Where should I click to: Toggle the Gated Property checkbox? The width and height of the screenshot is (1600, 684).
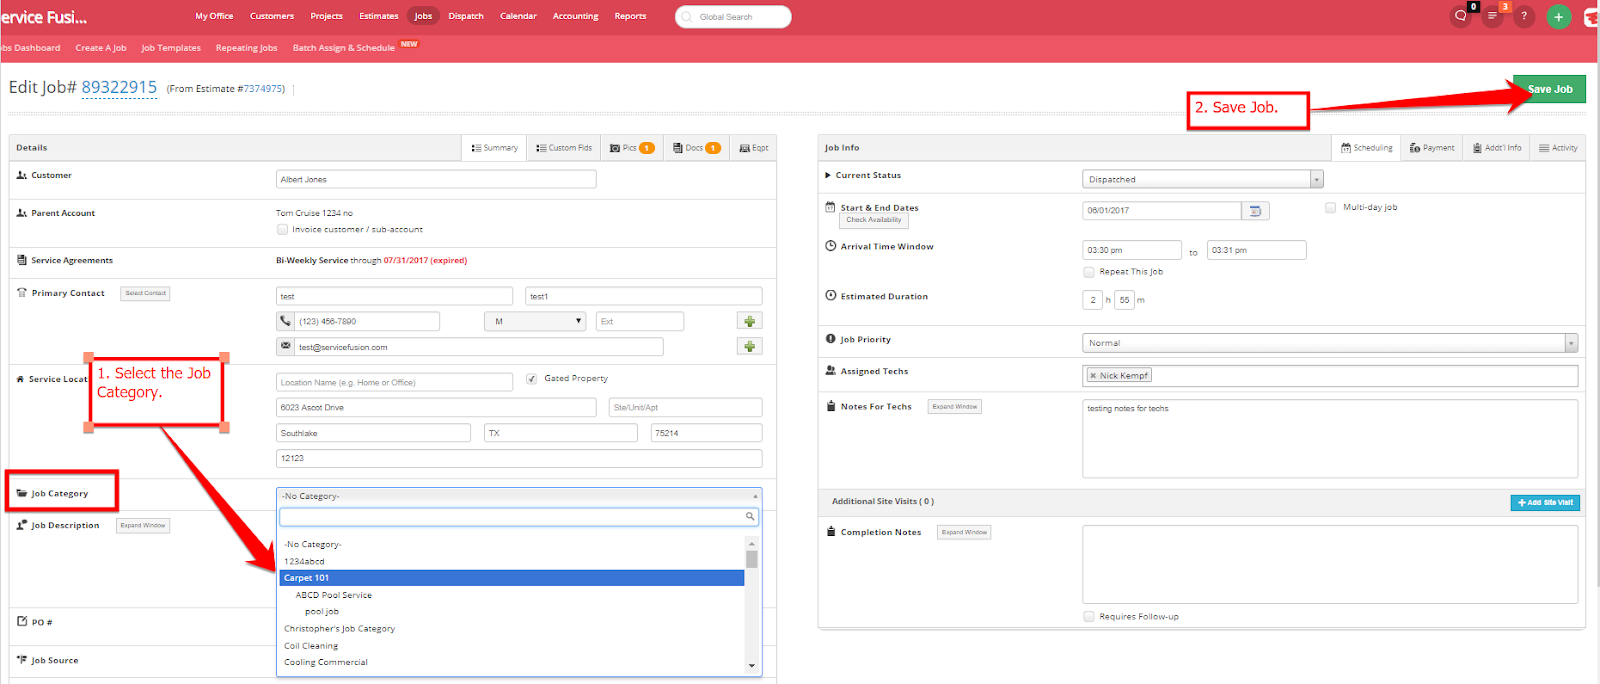point(532,379)
